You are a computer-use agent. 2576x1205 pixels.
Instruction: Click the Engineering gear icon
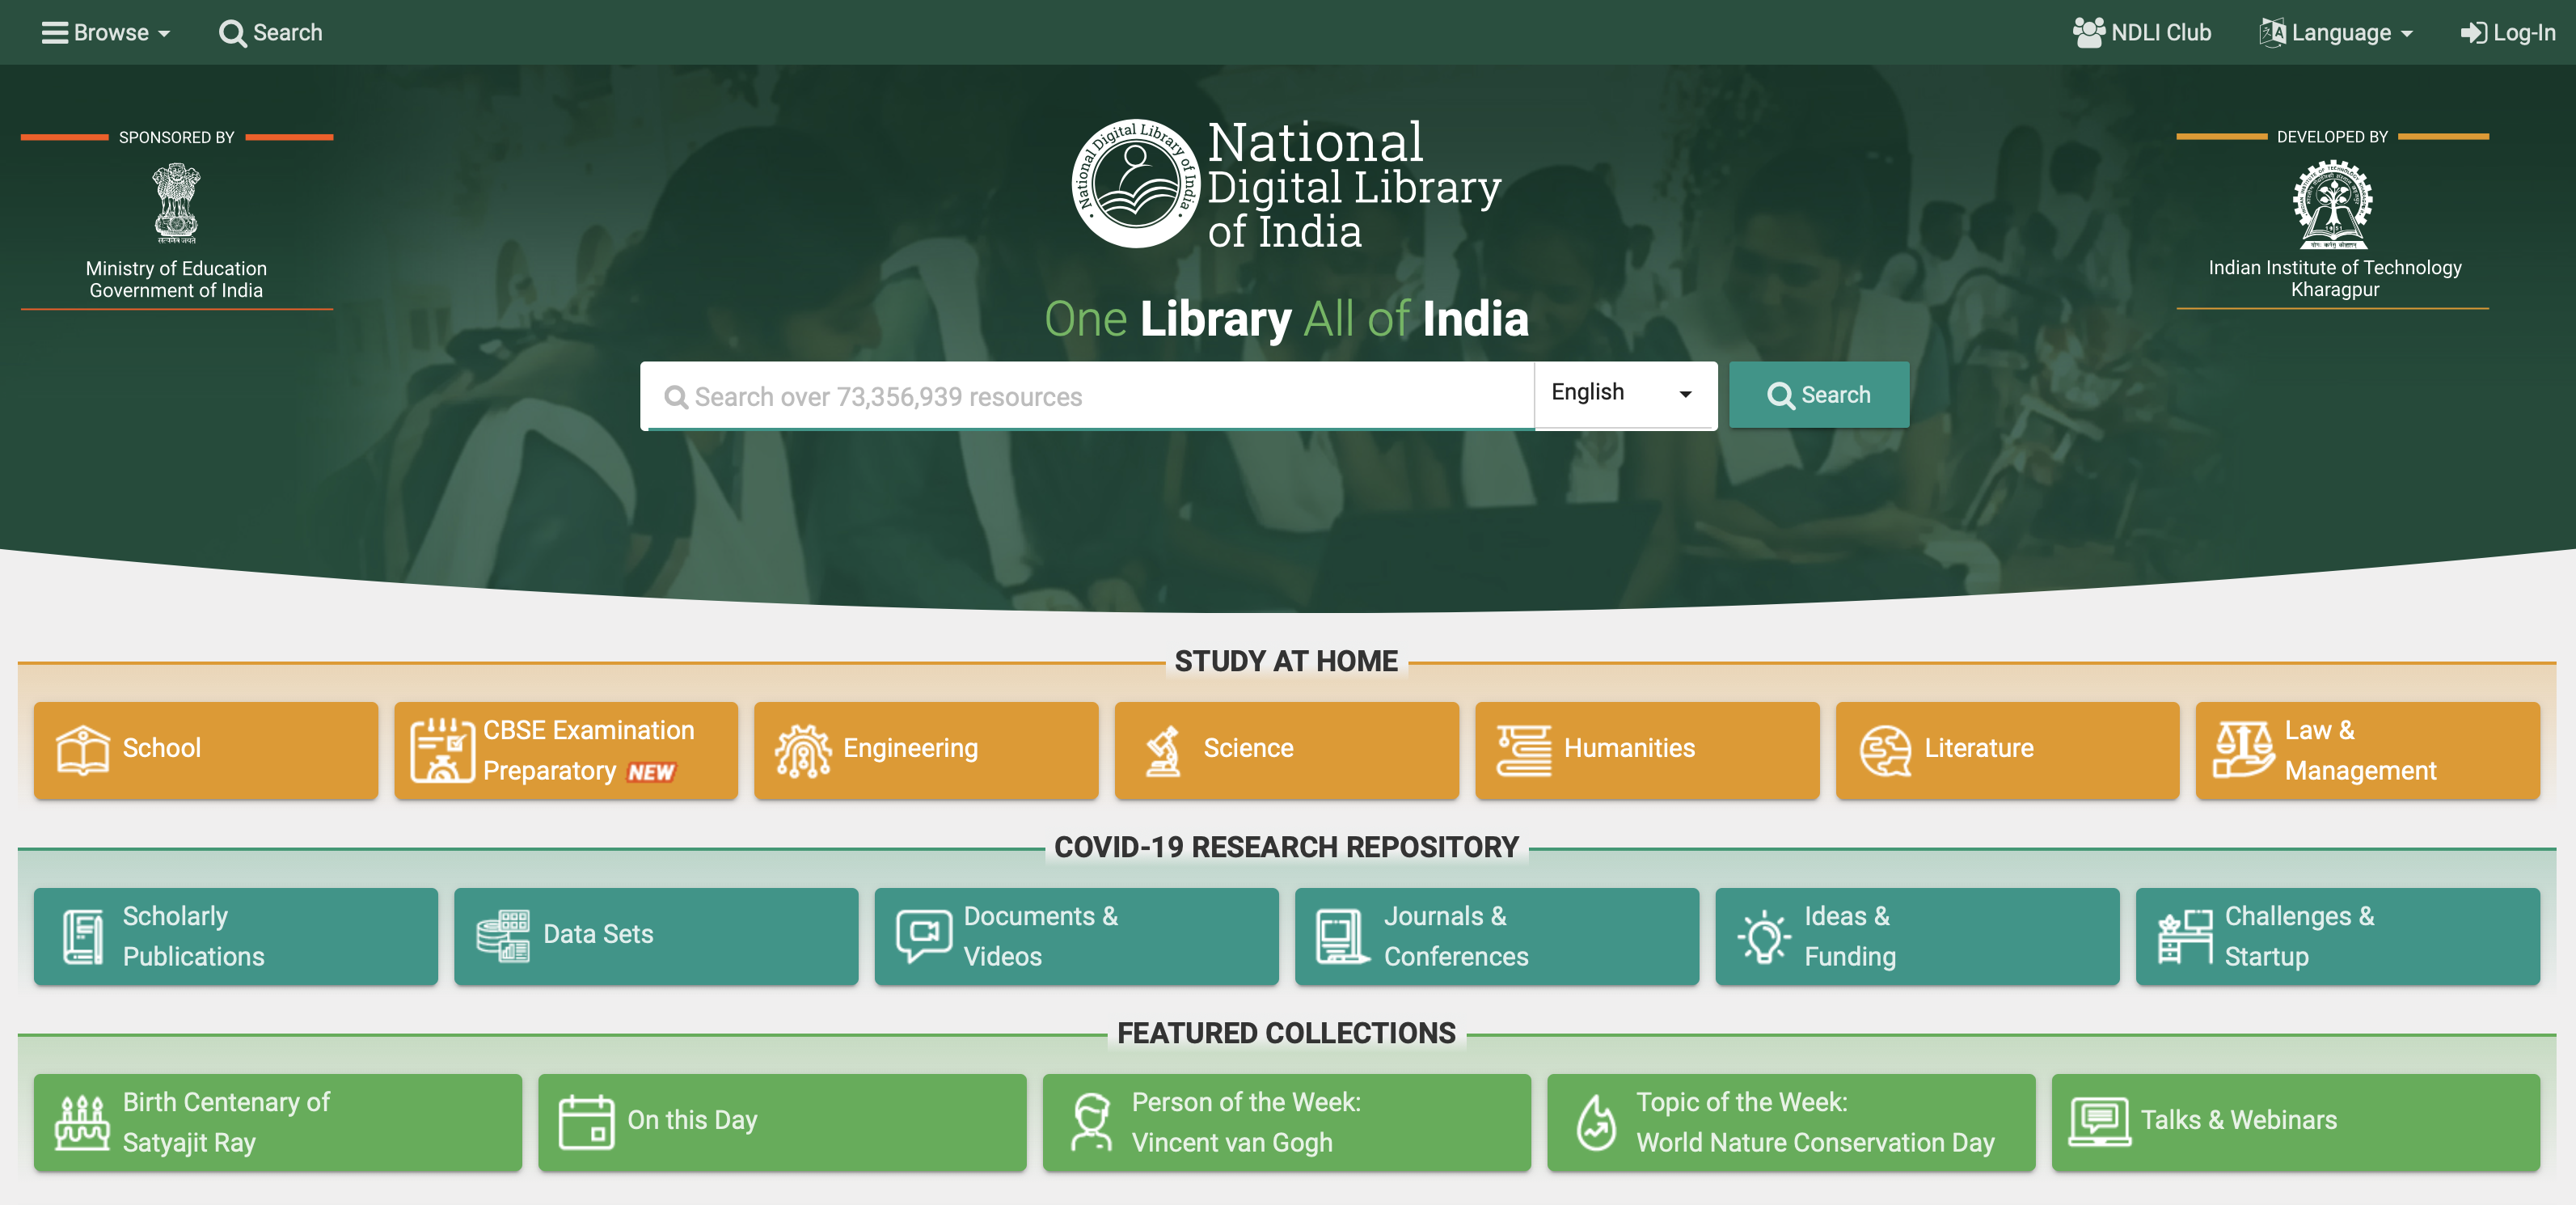(803, 751)
